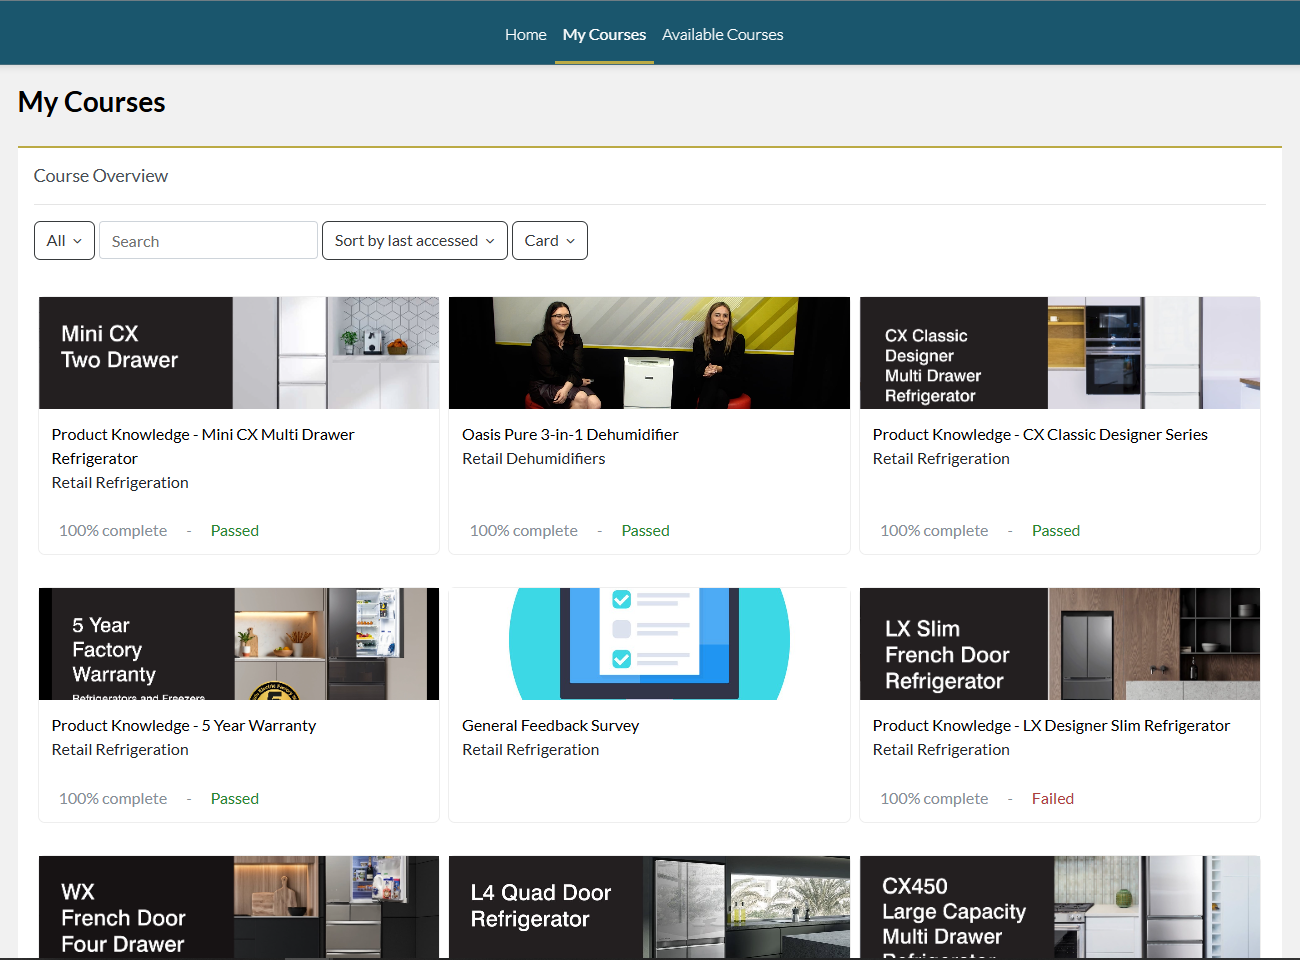Screen dimensions: 1300x960
Task: Open the Sort by last accessed dropdown
Action: [x=414, y=240]
